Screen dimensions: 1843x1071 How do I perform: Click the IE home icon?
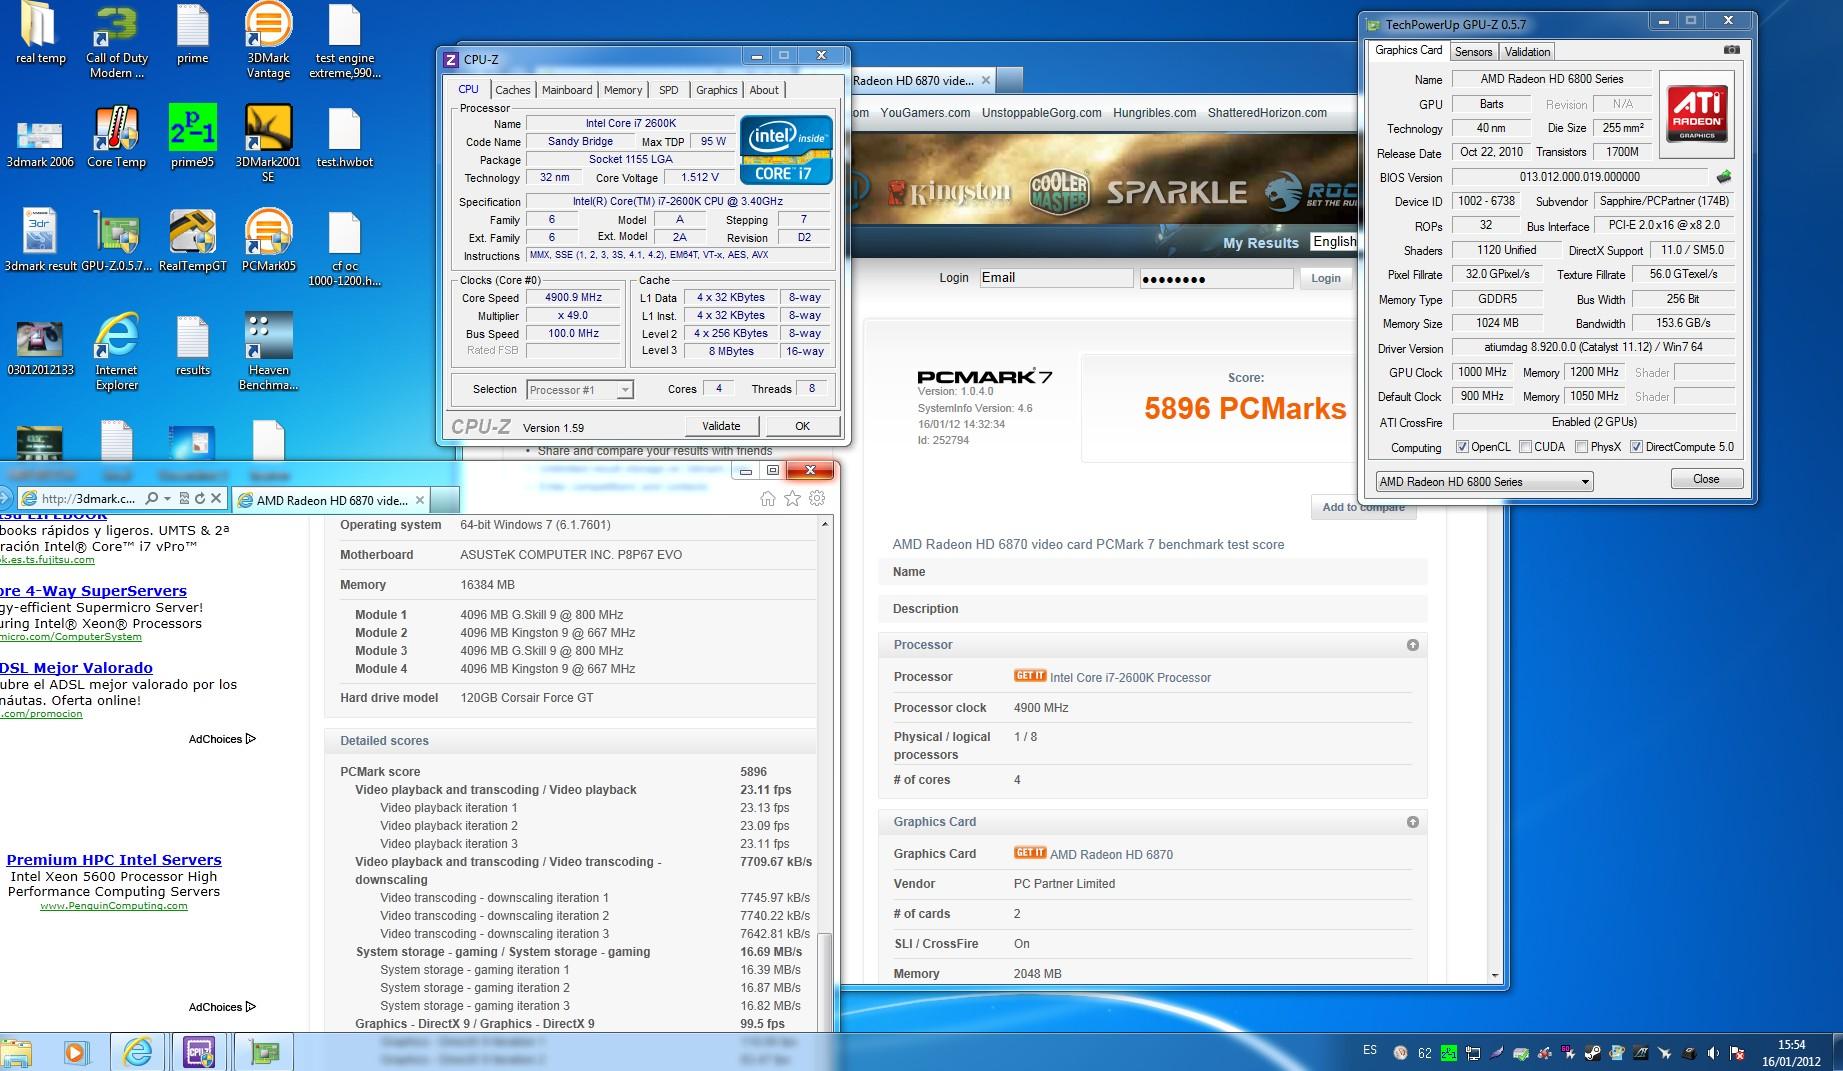768,498
